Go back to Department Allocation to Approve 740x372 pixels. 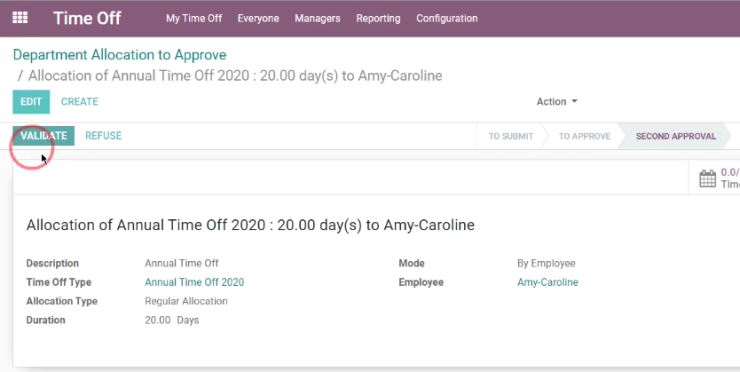click(x=119, y=55)
